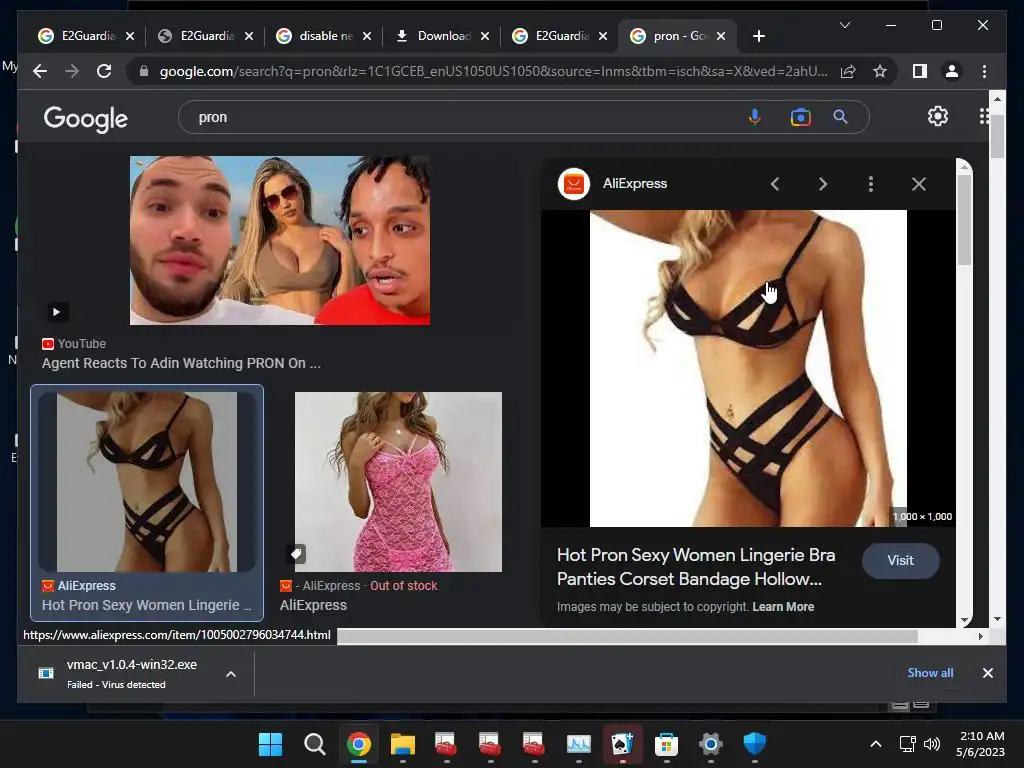Bookmark this page with the star icon
The width and height of the screenshot is (1024, 768).
(880, 71)
